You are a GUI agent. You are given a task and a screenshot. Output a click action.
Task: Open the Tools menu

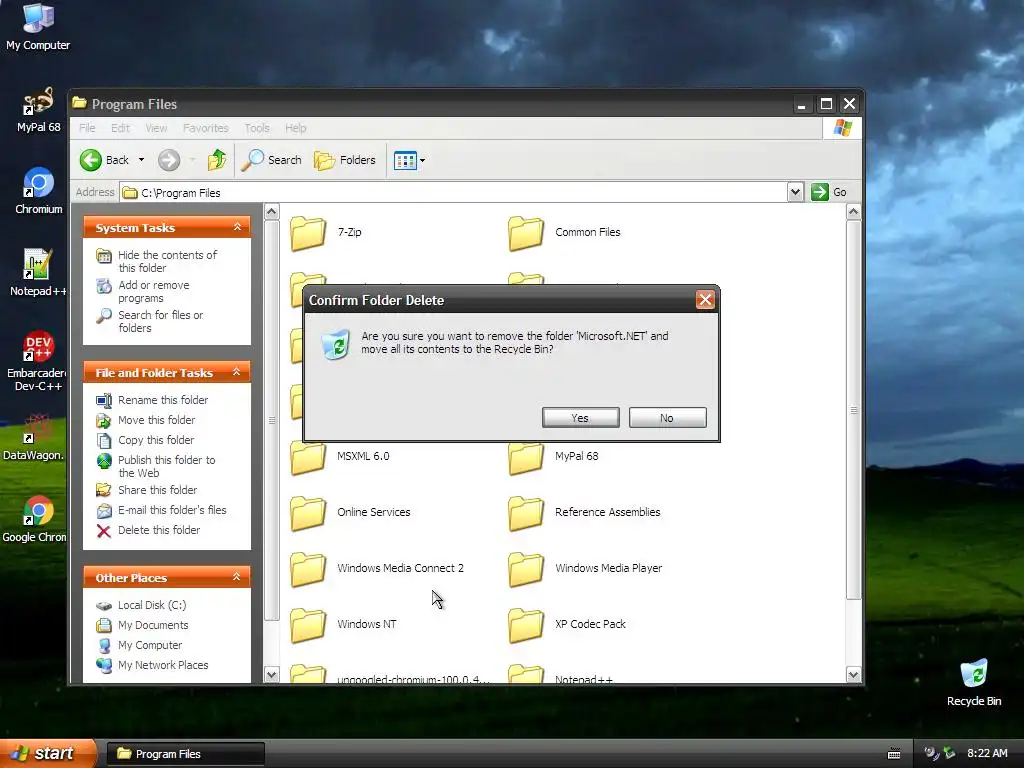pos(257,128)
